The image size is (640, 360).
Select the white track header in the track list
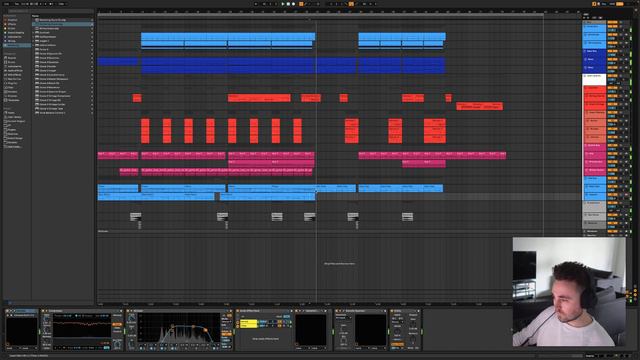(594, 80)
